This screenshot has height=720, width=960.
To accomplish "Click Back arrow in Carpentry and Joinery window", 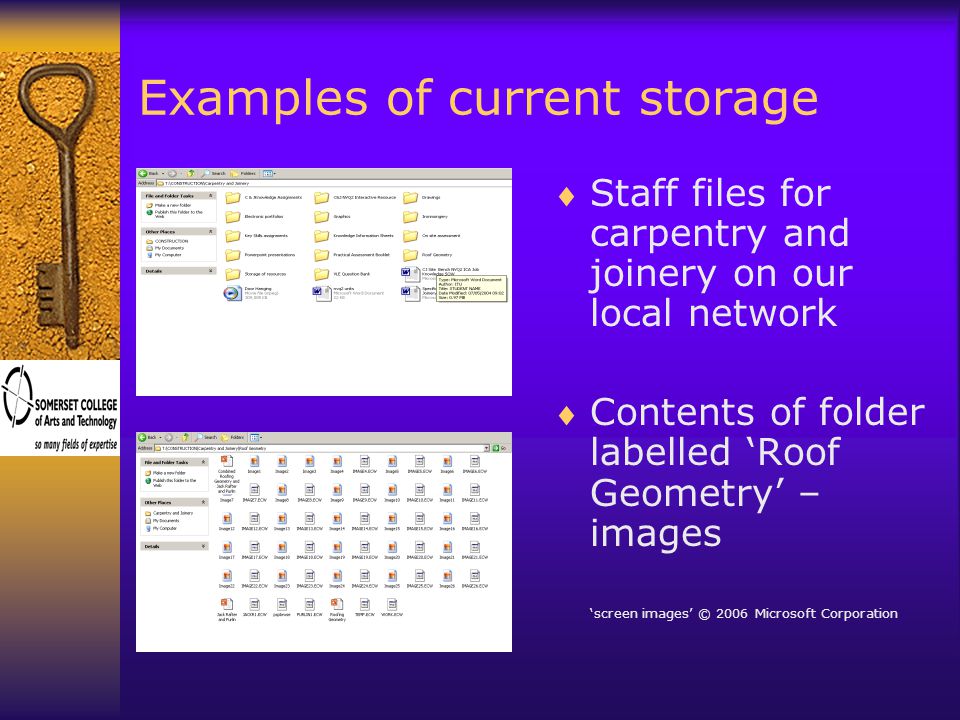I will pos(143,174).
